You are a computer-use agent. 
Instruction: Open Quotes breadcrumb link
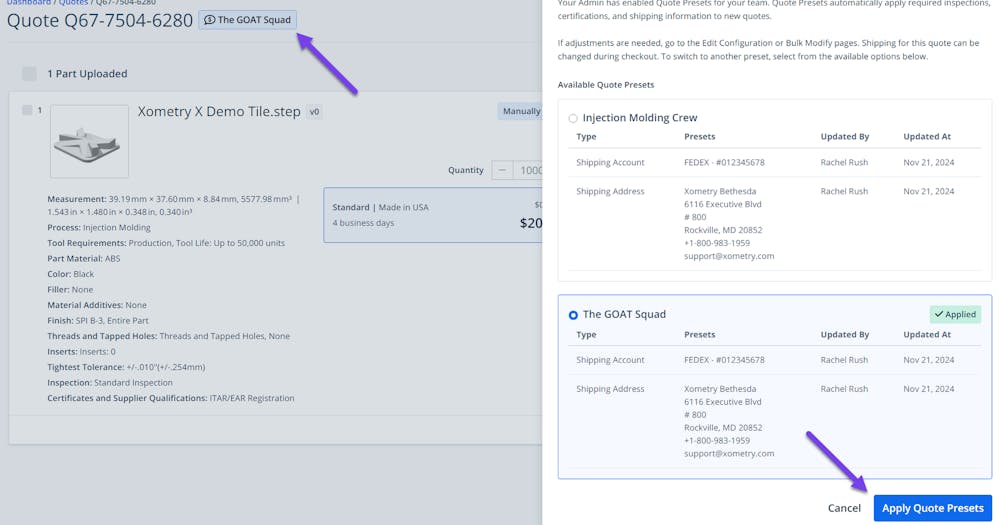click(73, 3)
